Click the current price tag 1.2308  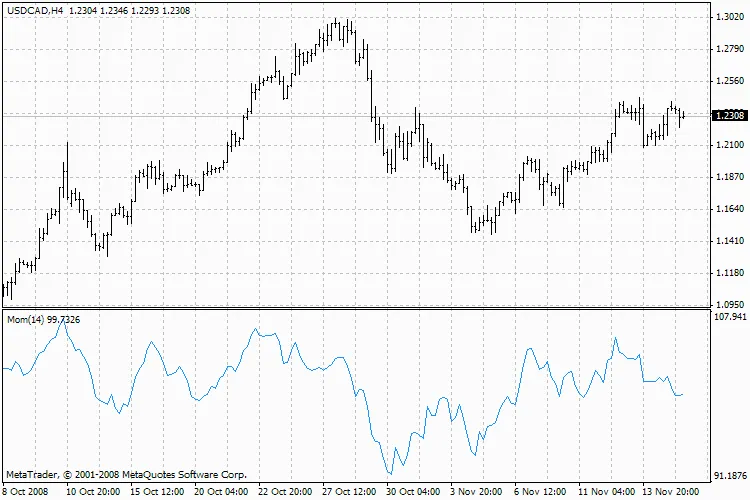[x=728, y=116]
